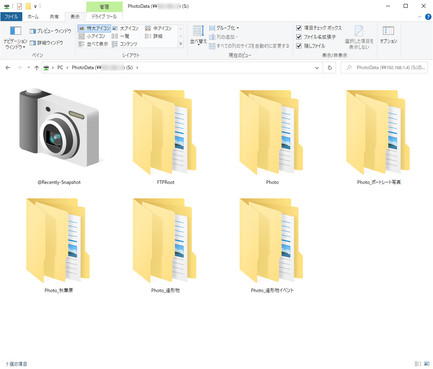This screenshot has width=433, height=369.
Task: Switch to Home (ホーム) tab
Action: click(33, 17)
